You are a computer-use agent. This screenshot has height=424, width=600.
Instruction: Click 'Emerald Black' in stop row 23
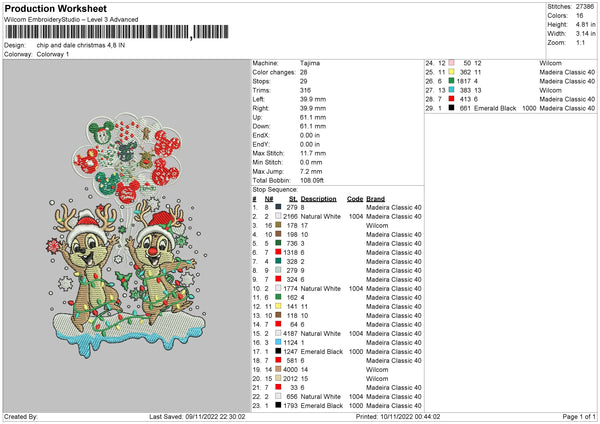pyautogui.click(x=322, y=406)
